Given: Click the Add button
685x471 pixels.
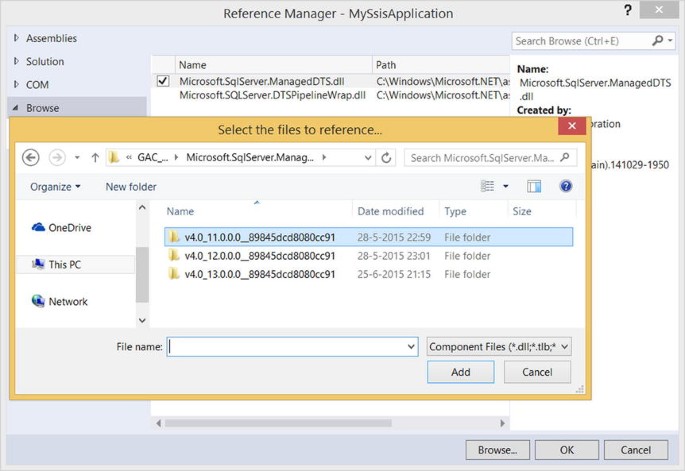Looking at the screenshot, I should 461,372.
